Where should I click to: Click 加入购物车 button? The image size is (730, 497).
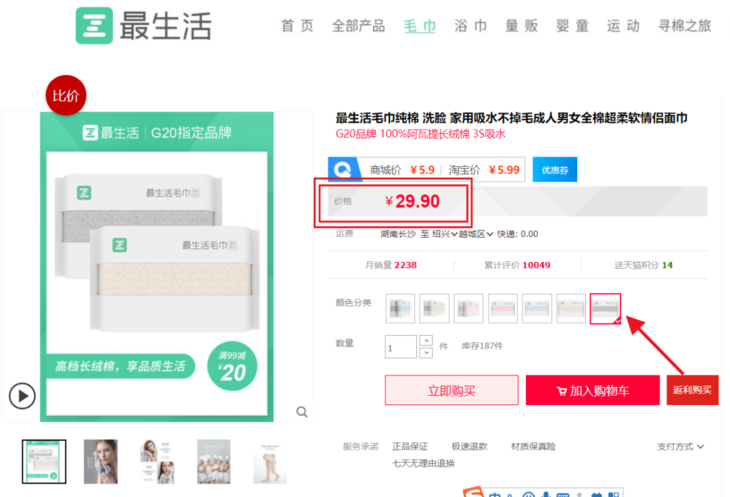(x=593, y=390)
